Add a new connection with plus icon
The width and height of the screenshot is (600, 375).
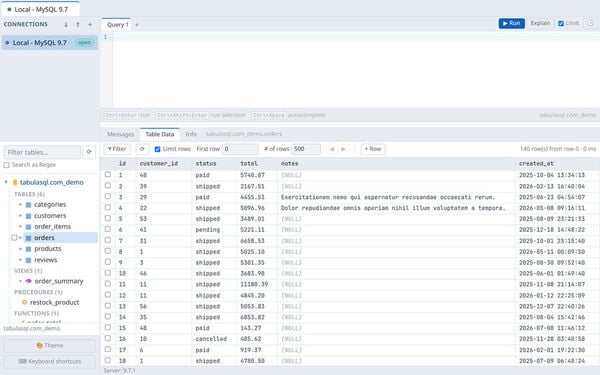(90, 24)
